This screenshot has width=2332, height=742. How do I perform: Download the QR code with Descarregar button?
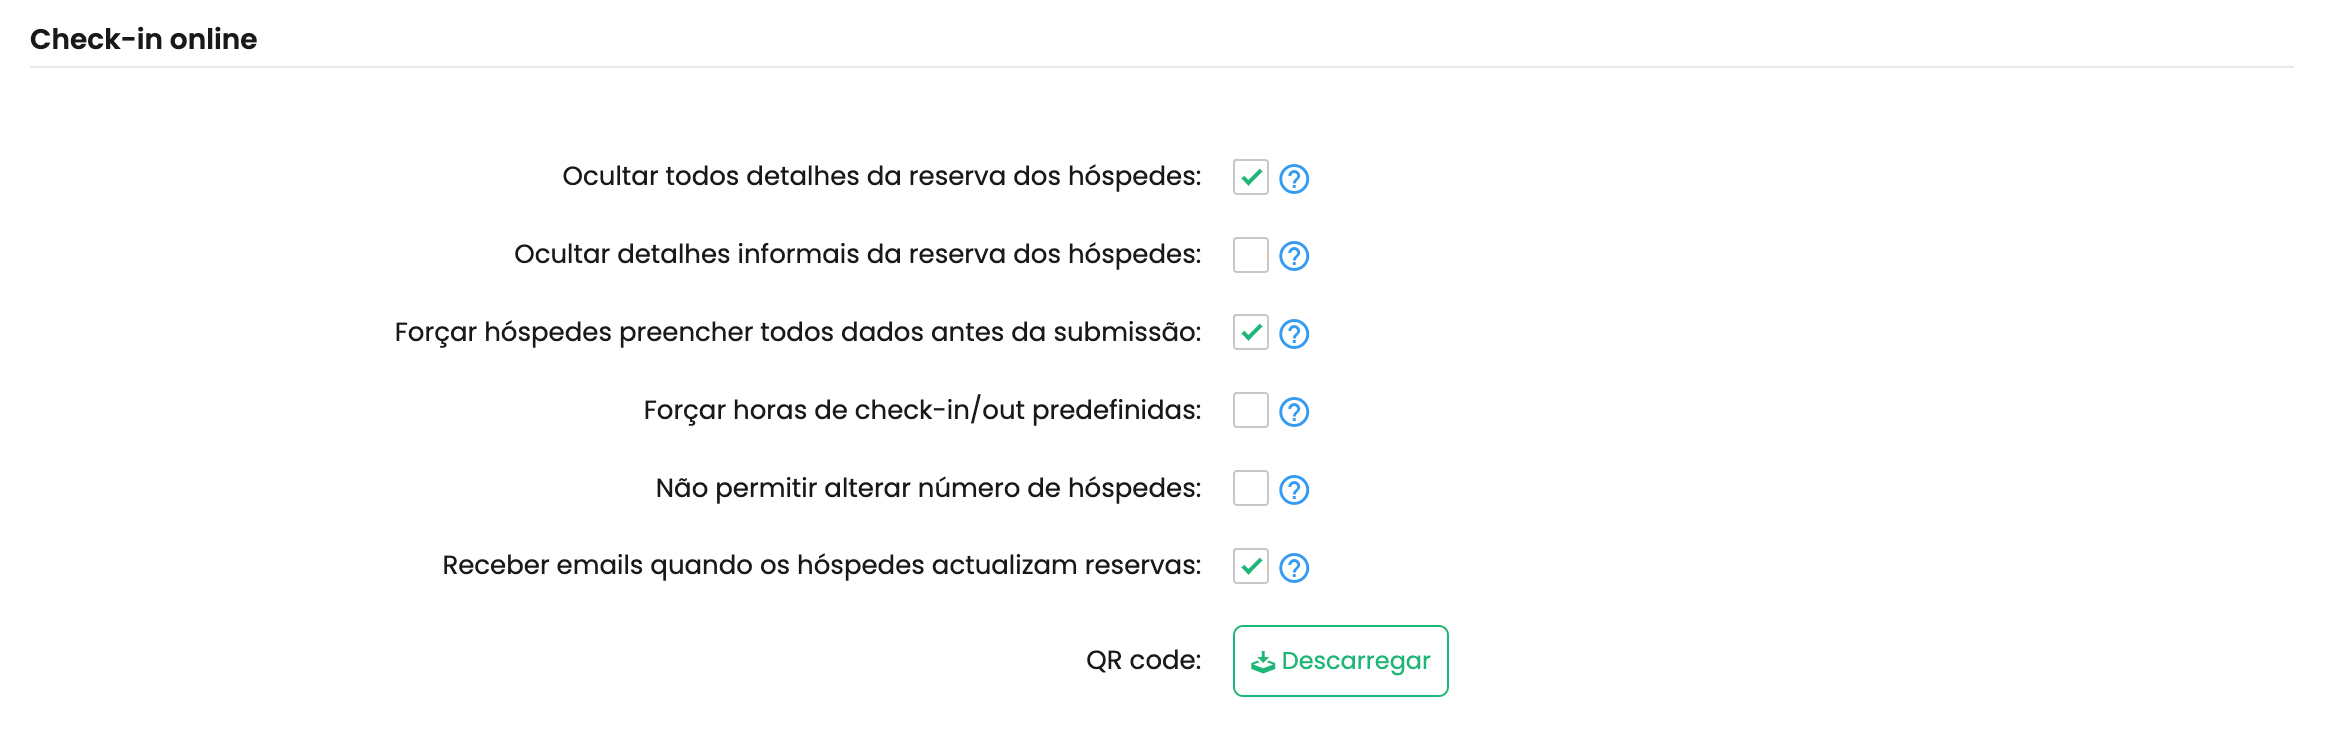1340,661
